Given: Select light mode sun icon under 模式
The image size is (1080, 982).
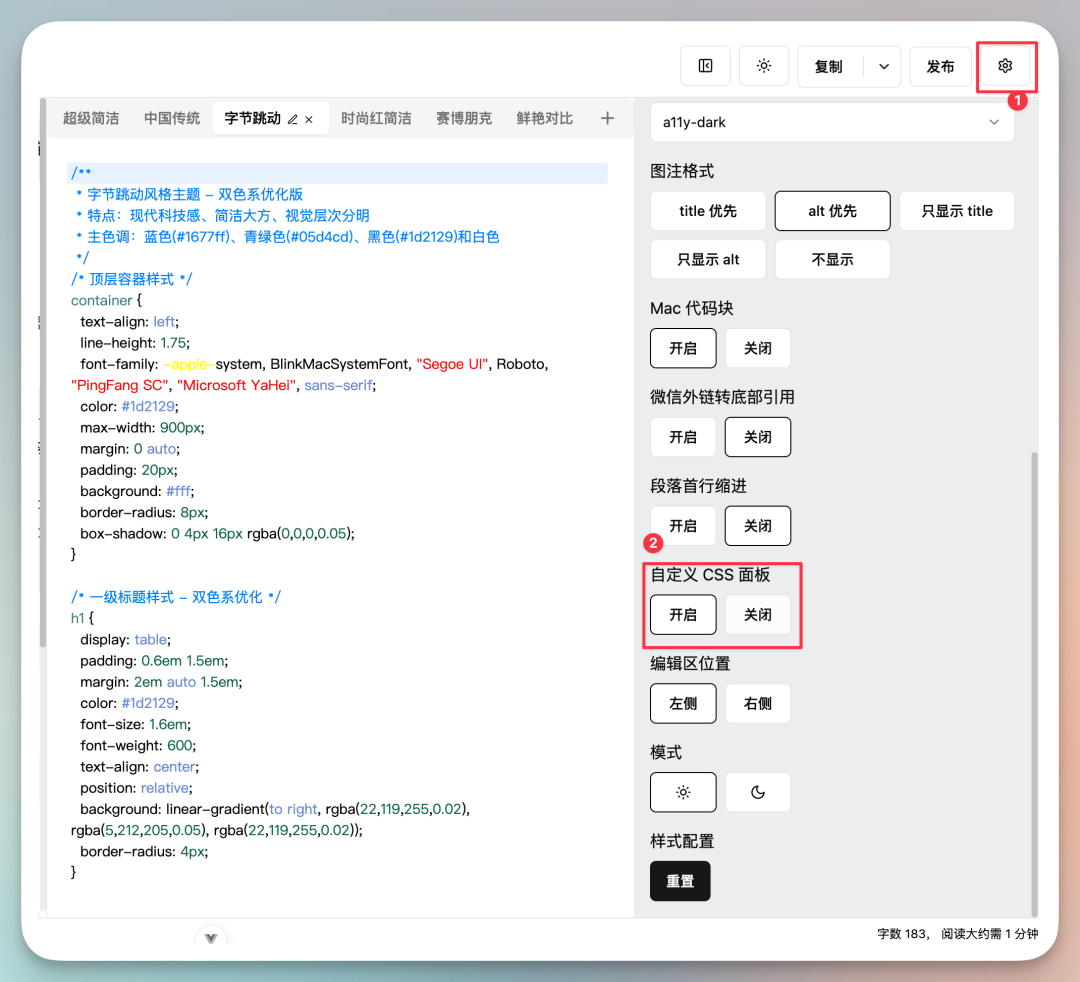Looking at the screenshot, I should (x=683, y=793).
